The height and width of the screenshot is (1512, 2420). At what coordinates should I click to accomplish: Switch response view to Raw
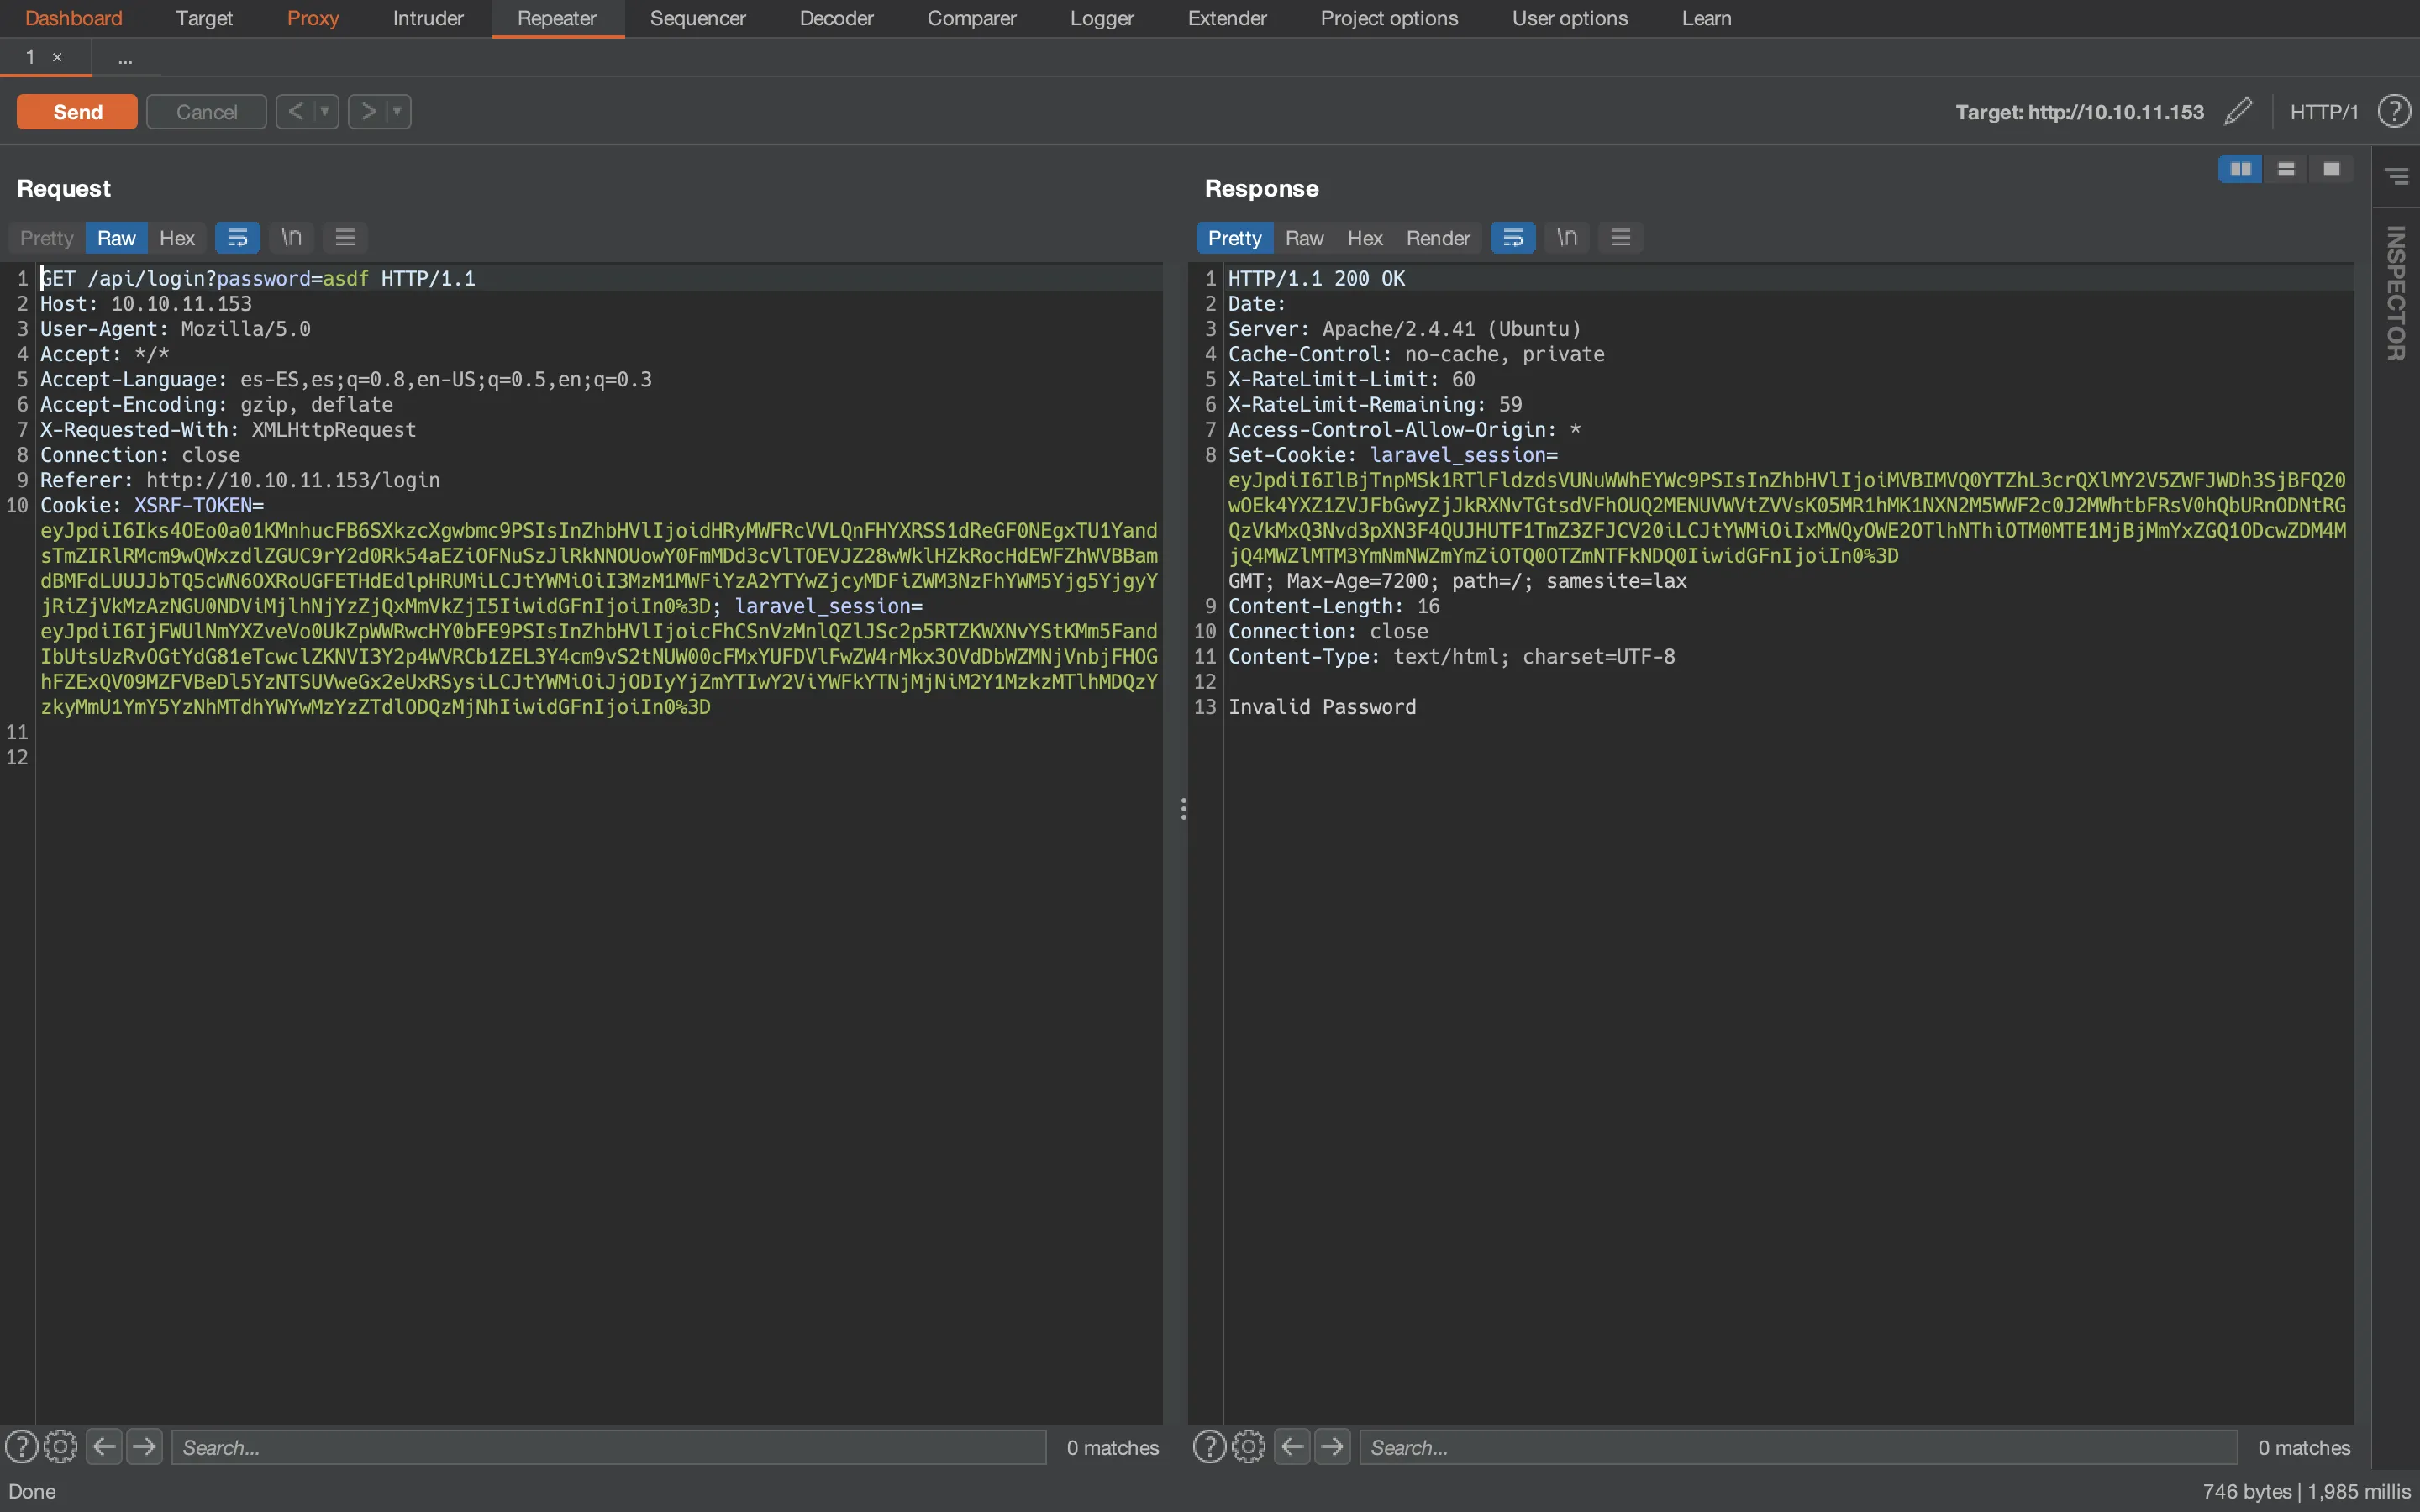[1304, 238]
